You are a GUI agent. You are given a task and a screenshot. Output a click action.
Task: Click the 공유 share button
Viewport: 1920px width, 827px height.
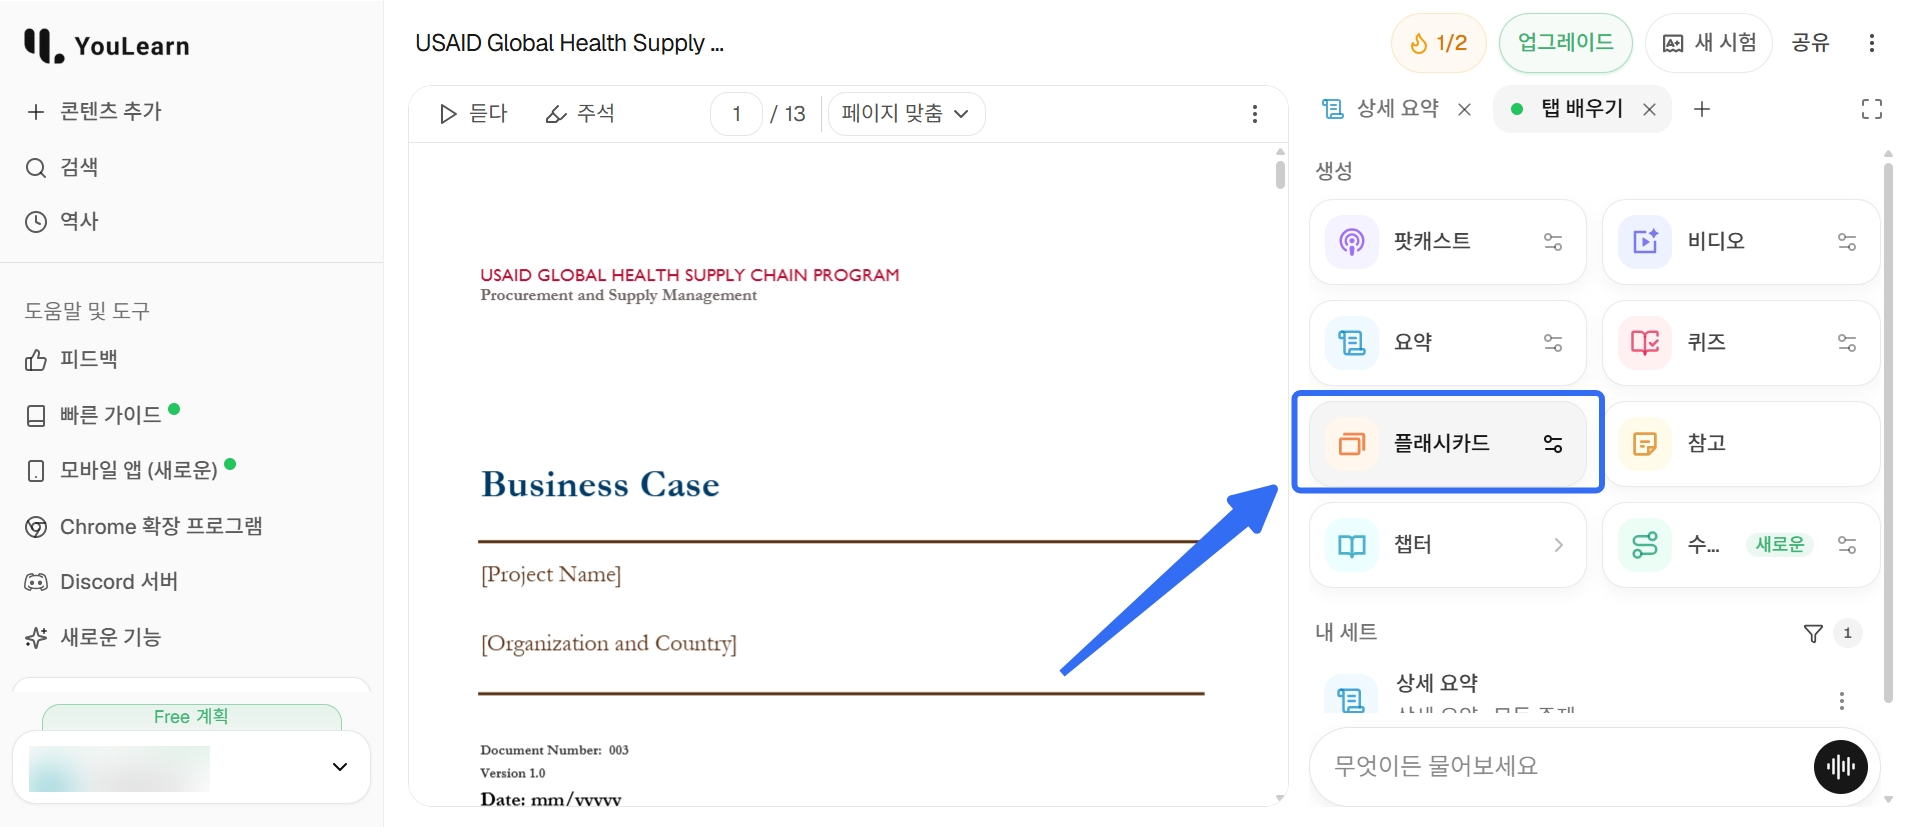1811,43
